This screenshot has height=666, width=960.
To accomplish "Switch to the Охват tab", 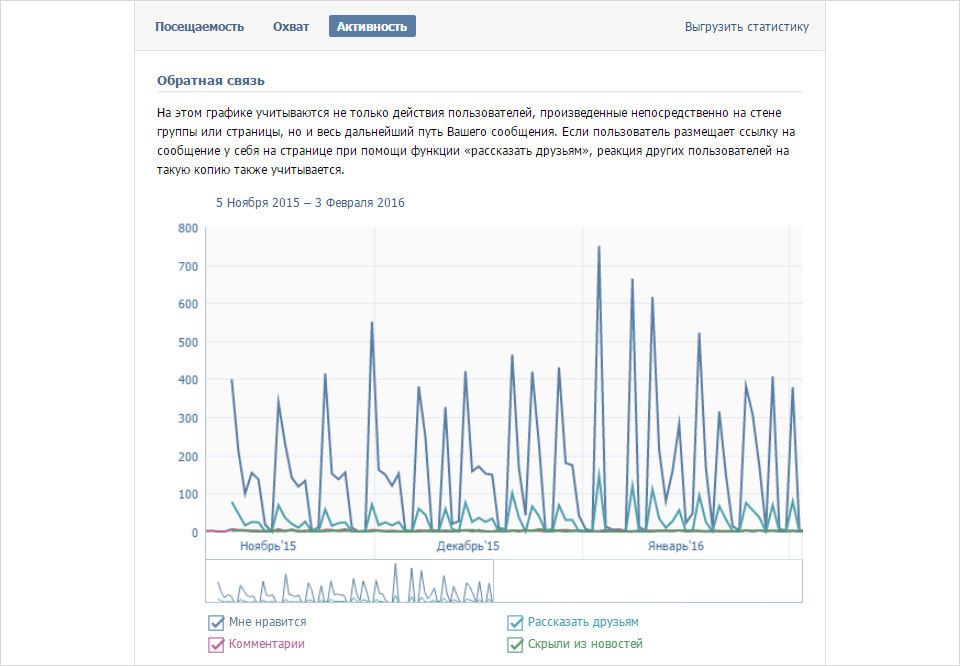I will [x=291, y=27].
